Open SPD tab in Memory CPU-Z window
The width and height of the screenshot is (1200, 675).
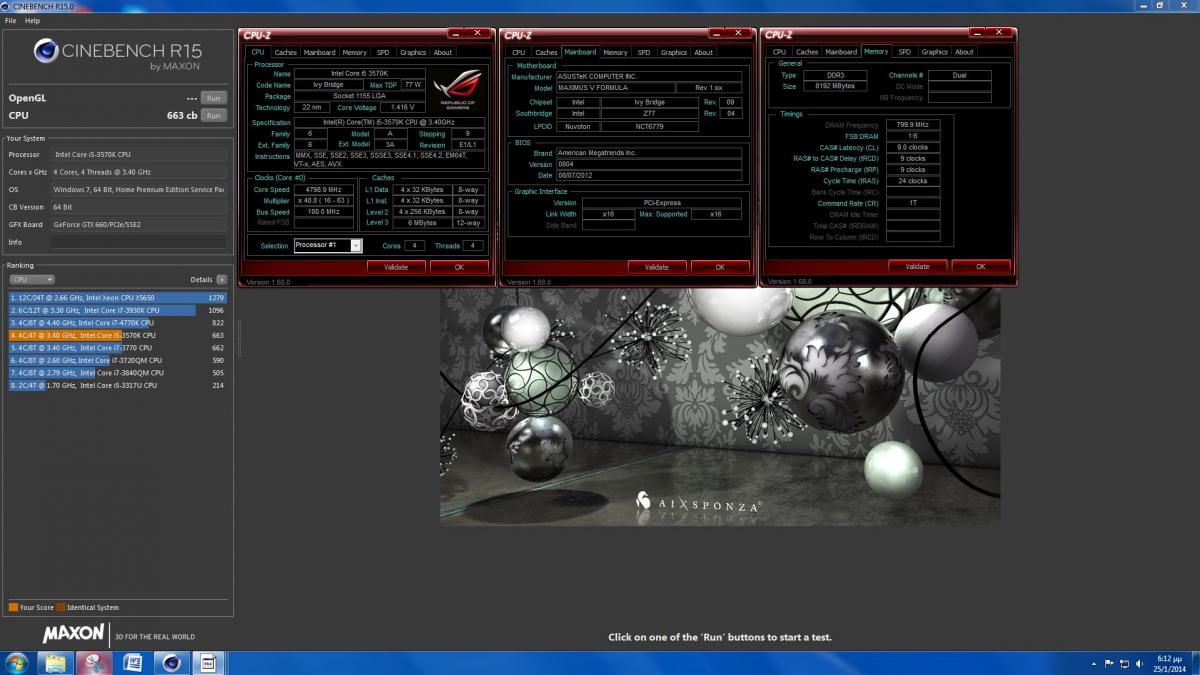(905, 52)
